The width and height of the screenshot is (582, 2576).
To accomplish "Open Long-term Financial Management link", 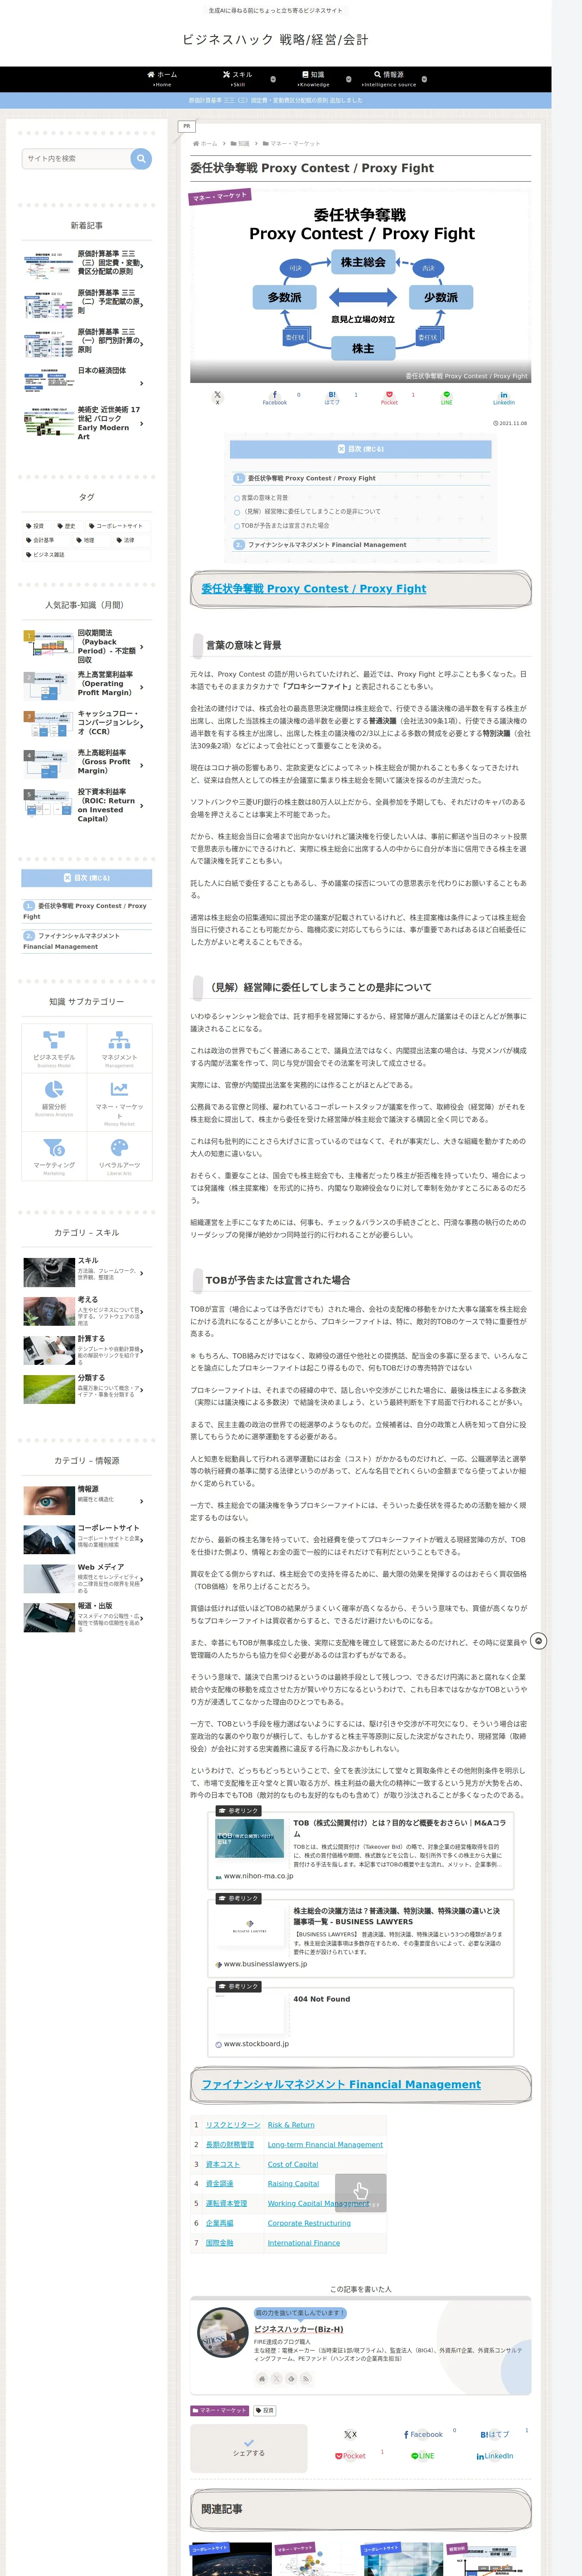I will point(325,2144).
